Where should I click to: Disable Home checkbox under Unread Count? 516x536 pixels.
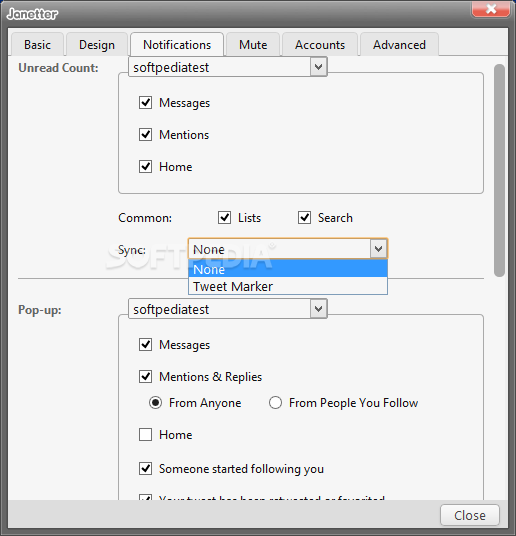click(145, 166)
